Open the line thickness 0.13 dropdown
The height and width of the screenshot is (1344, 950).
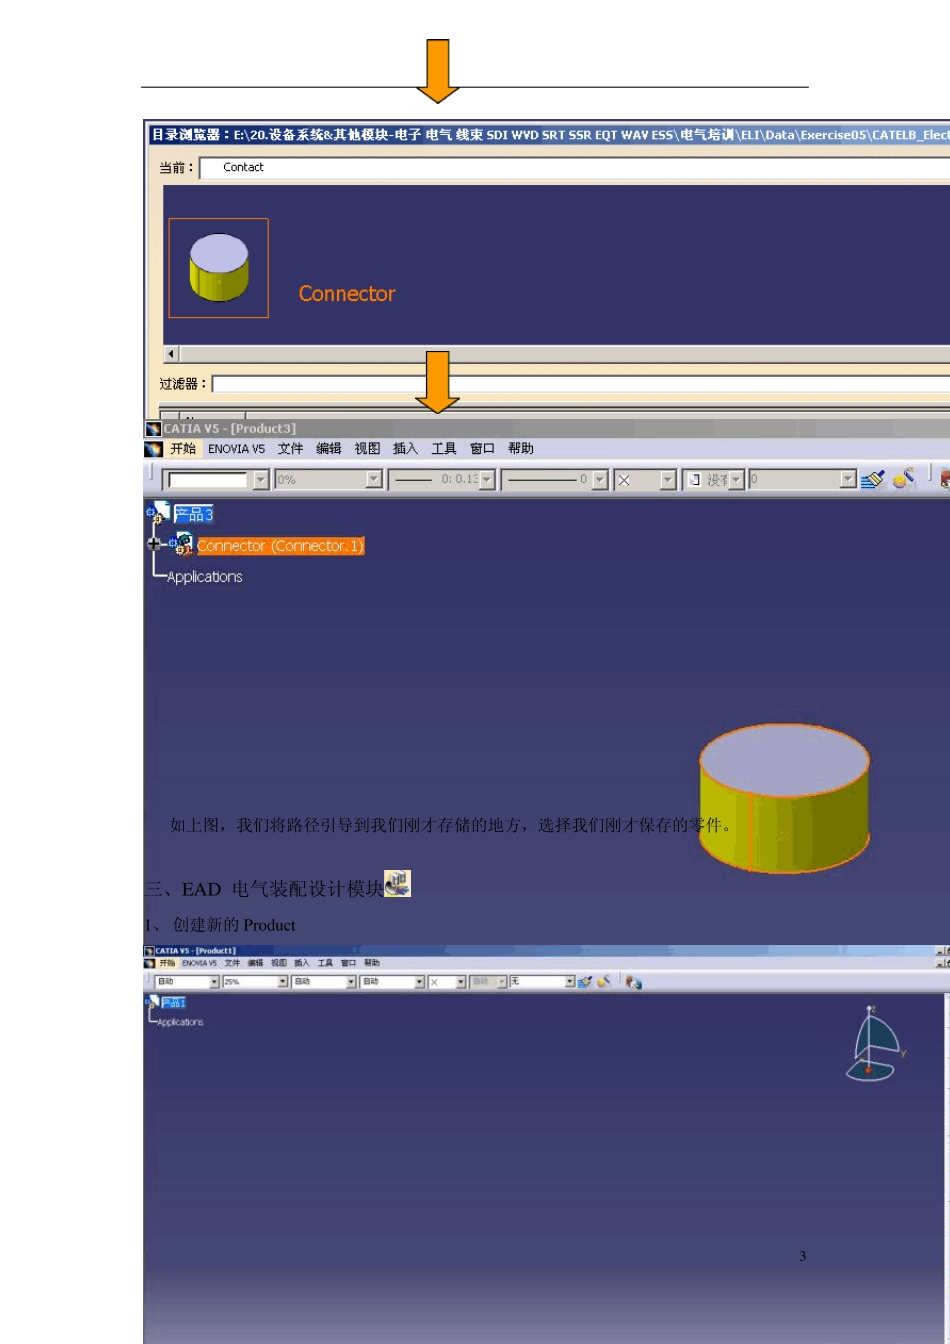(x=487, y=480)
